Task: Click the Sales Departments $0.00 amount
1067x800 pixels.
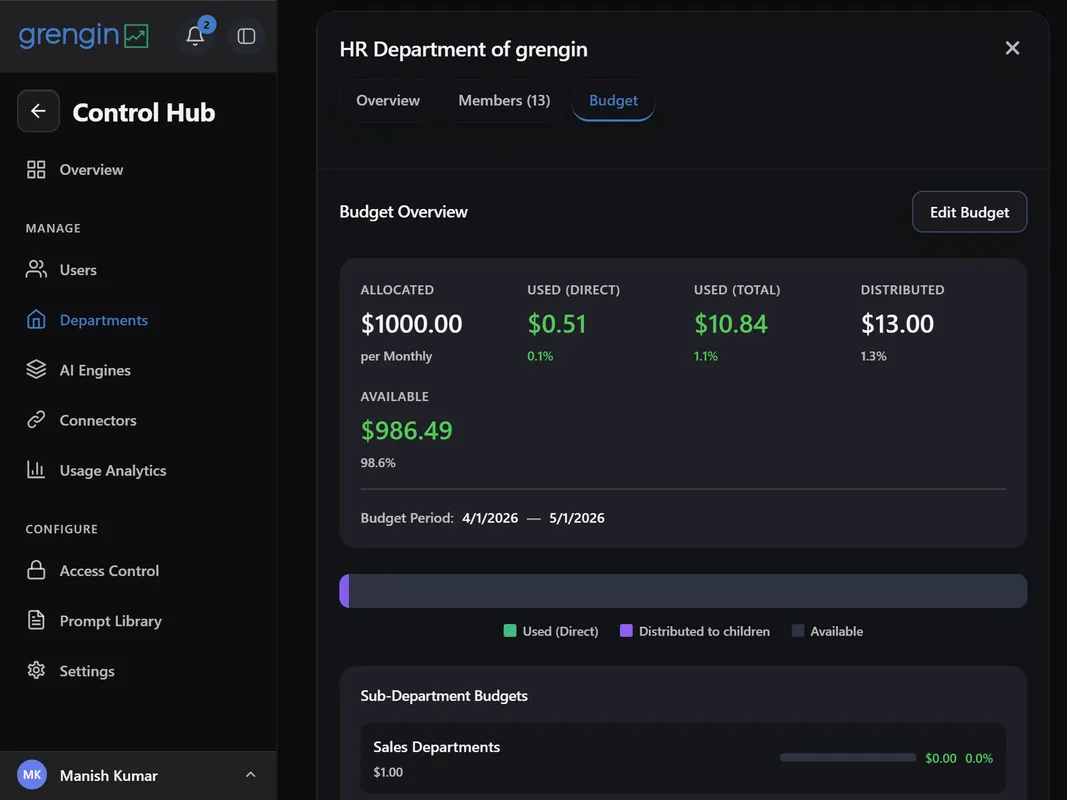Action: pos(940,759)
